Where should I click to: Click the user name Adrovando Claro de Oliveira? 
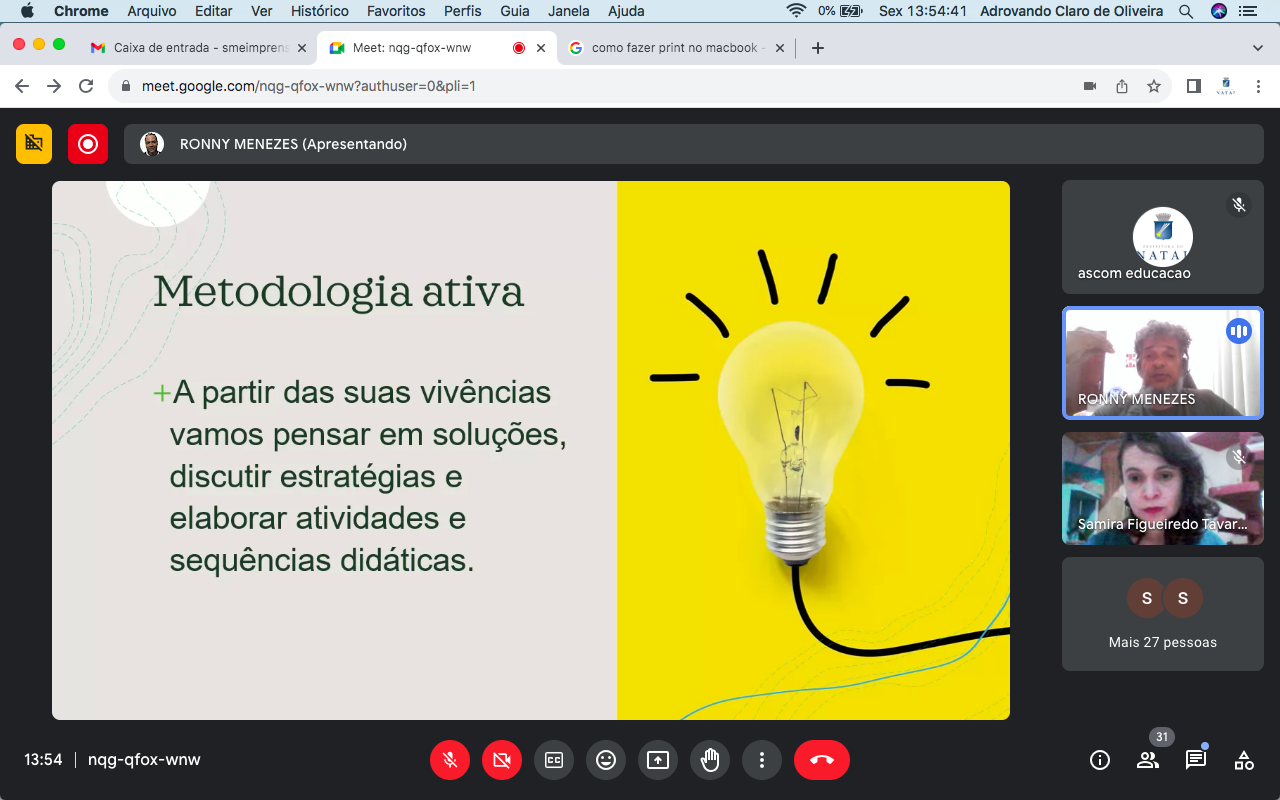click(1071, 11)
